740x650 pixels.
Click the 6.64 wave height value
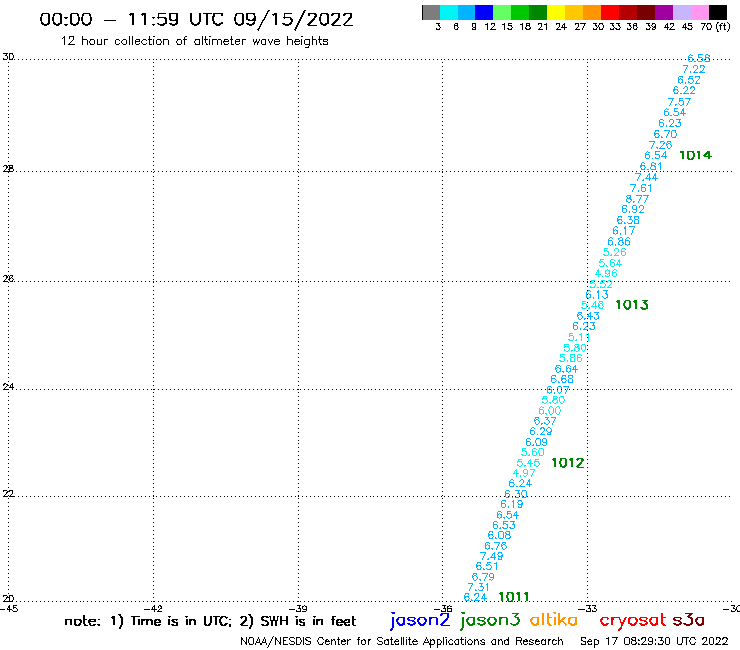point(566,369)
